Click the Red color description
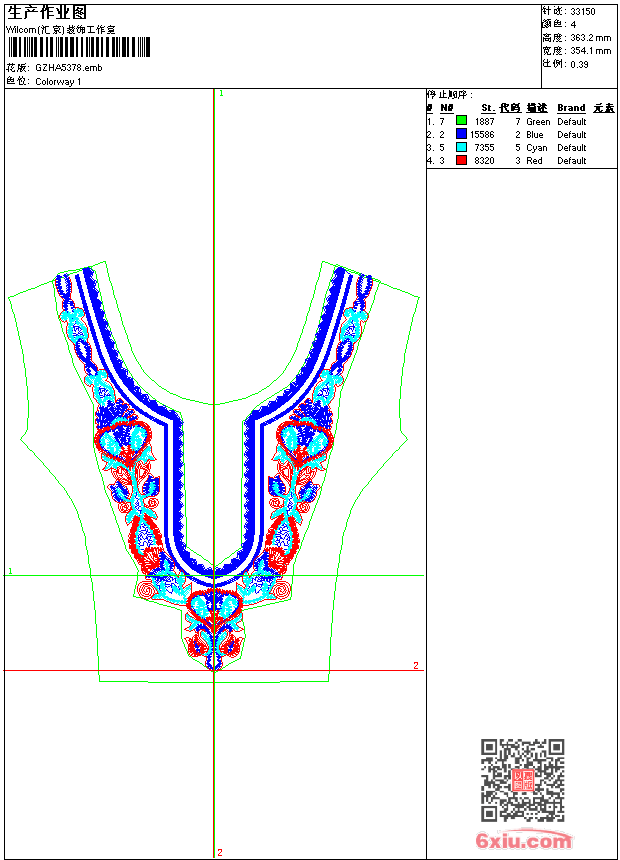 (534, 161)
